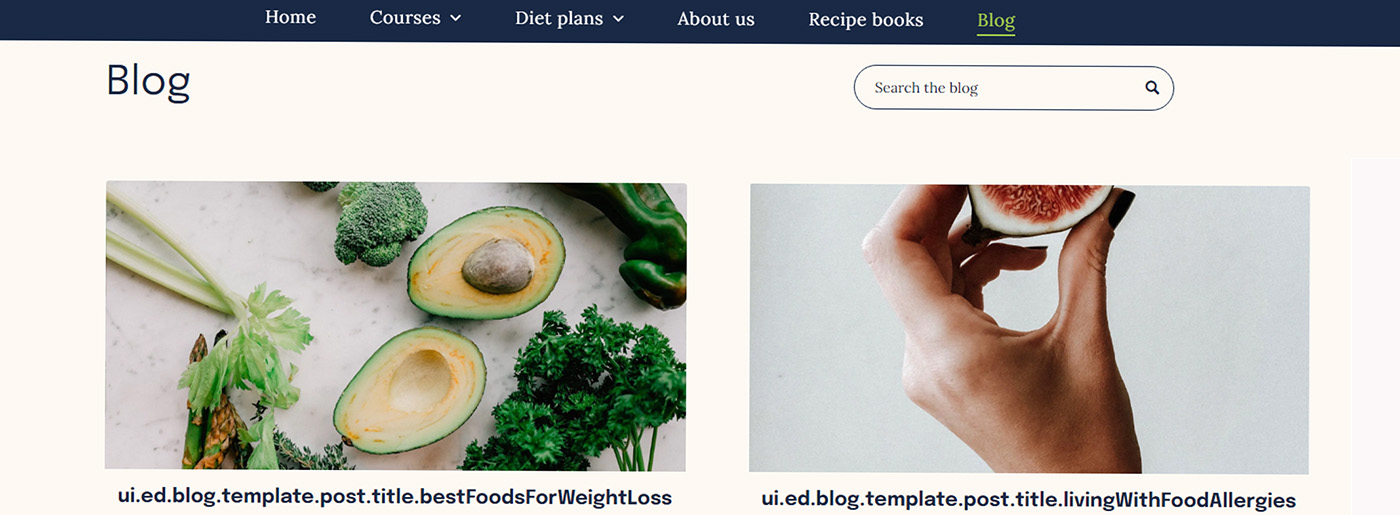Go to the Home page

pos(290,18)
